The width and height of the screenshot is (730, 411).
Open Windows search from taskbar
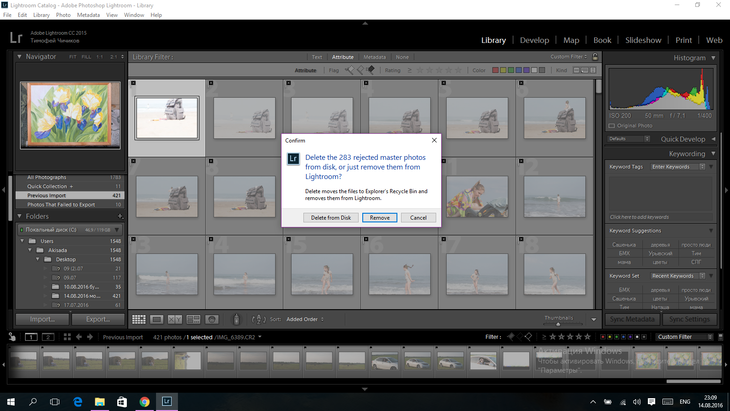click(x=33, y=401)
